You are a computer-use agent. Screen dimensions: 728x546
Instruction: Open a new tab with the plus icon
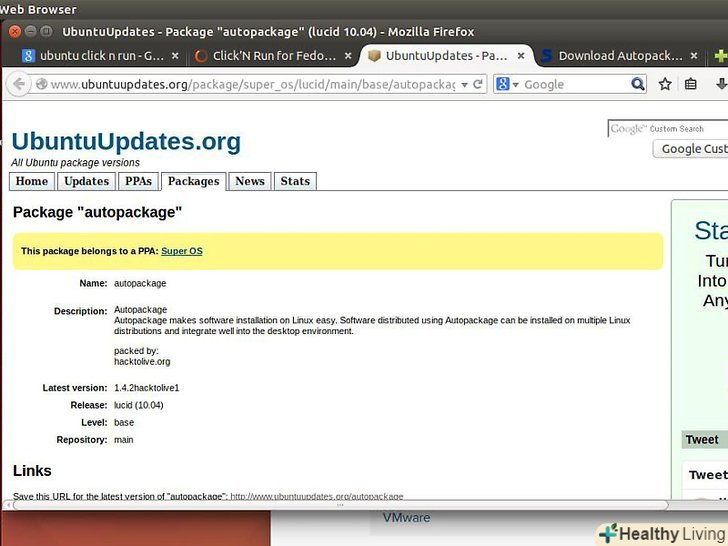pos(721,56)
